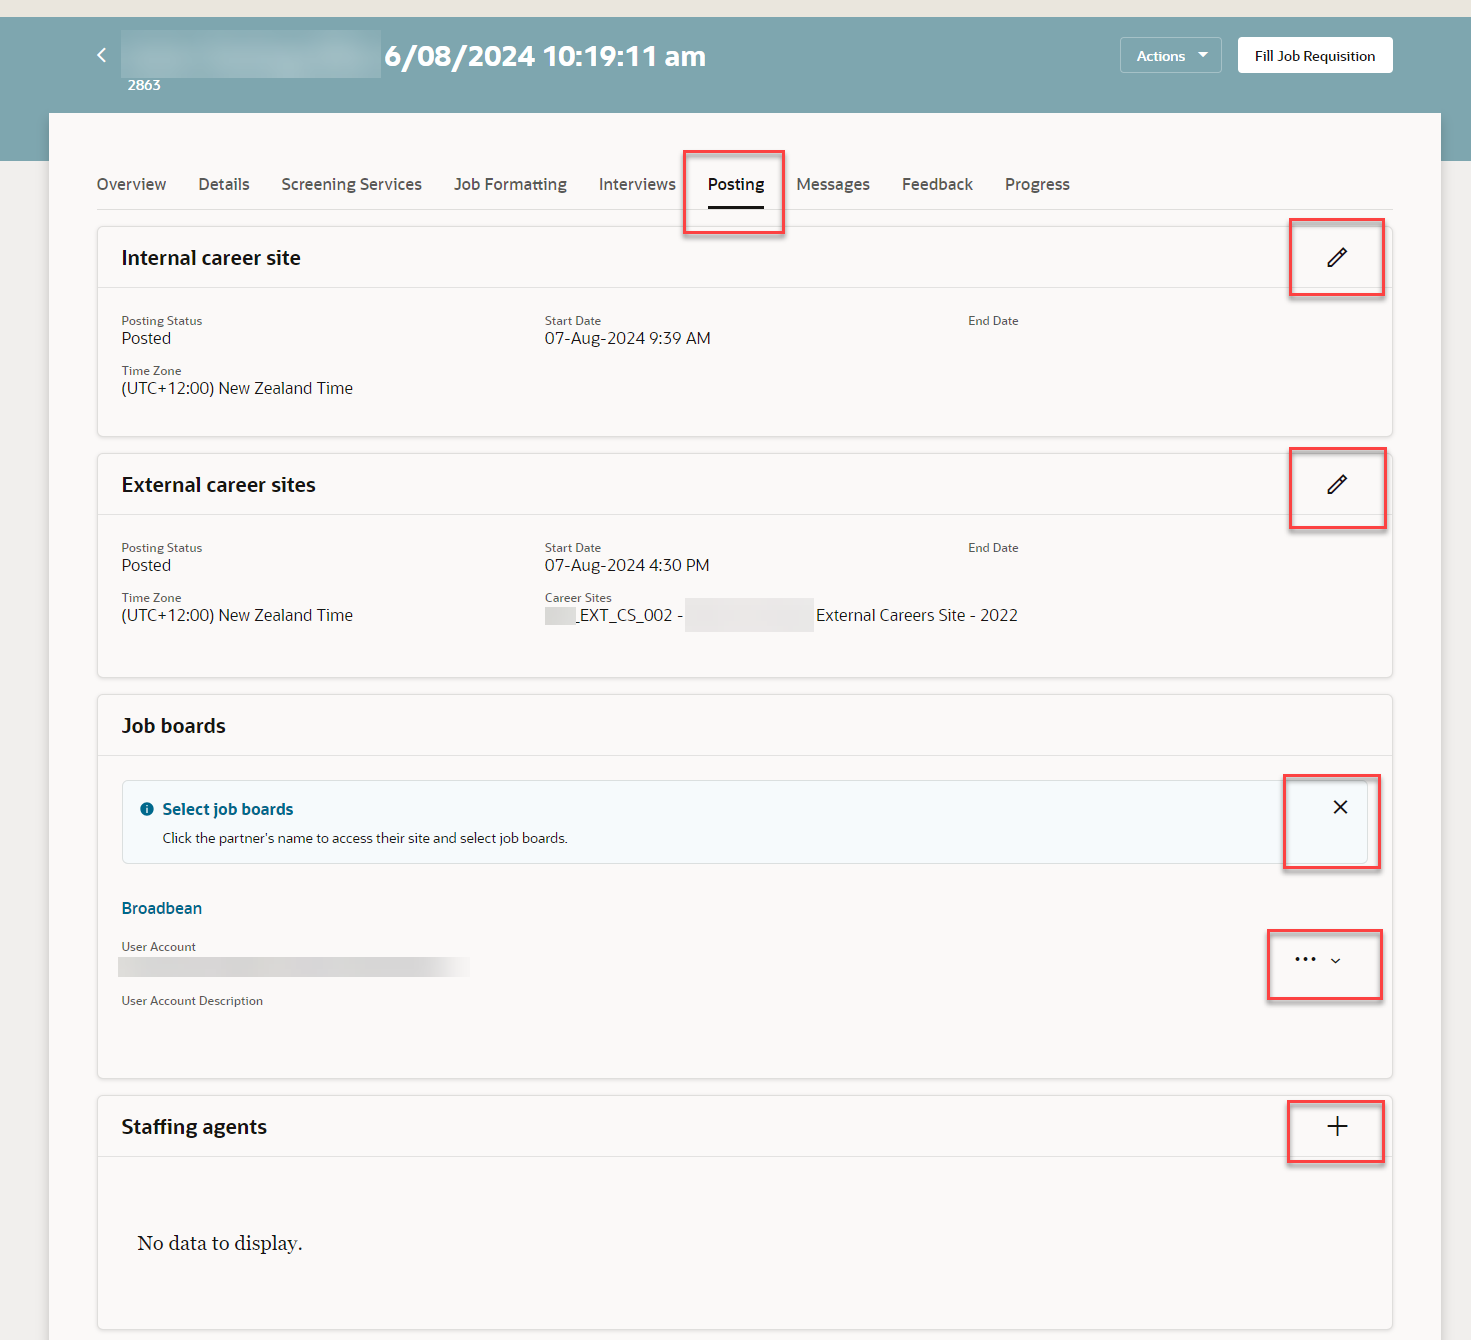Click the User Account value field
Viewport: 1471px width, 1340px height.
point(293,966)
